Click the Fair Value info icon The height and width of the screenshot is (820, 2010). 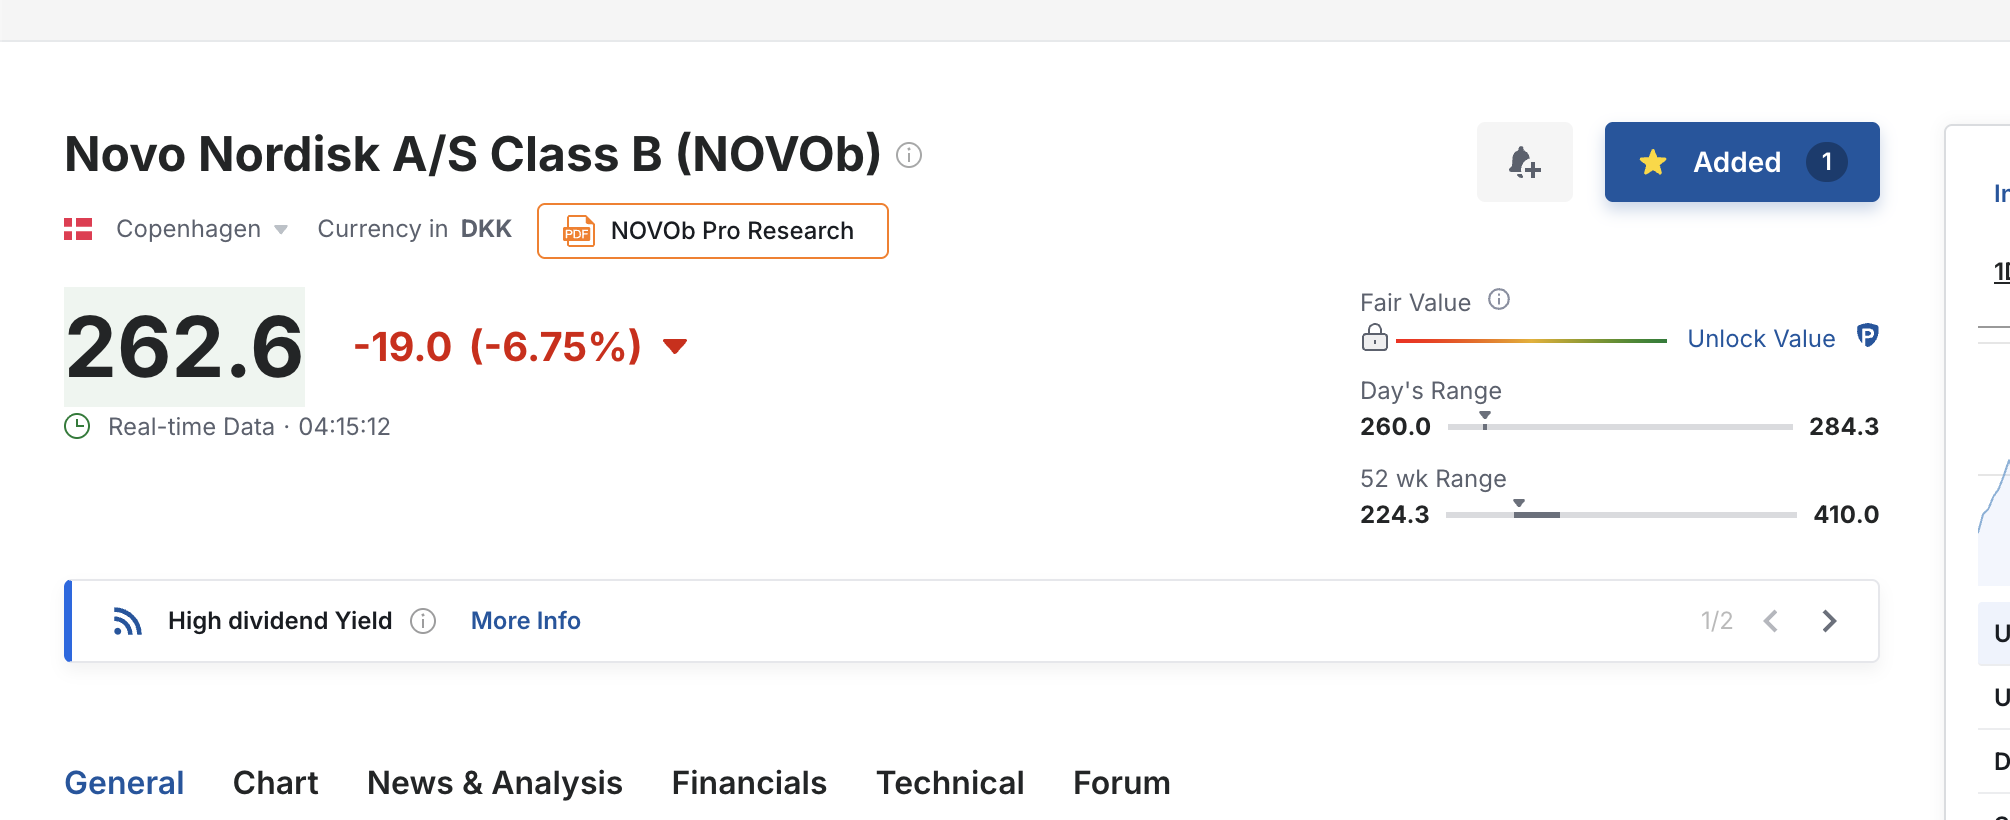point(1499,299)
